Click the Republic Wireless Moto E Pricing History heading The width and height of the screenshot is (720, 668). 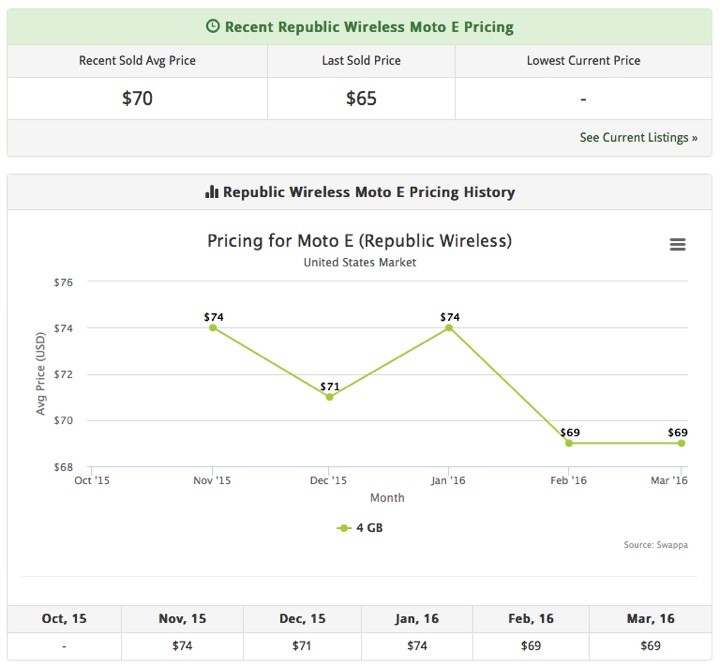click(369, 192)
